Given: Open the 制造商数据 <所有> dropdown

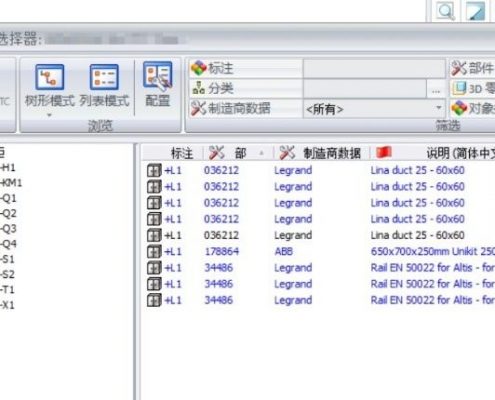Looking at the screenshot, I should 374,109.
